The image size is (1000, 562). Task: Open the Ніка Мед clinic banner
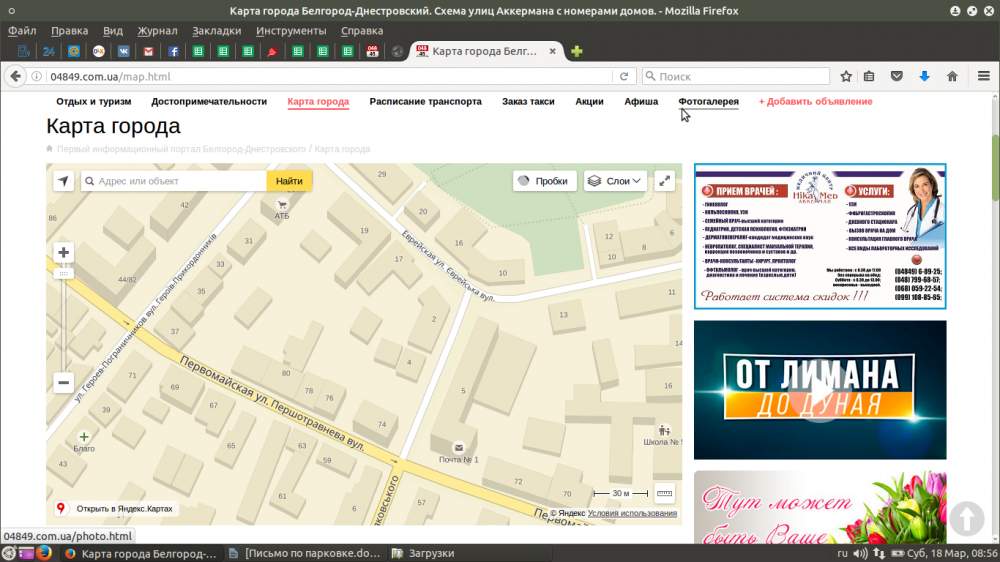[820, 236]
